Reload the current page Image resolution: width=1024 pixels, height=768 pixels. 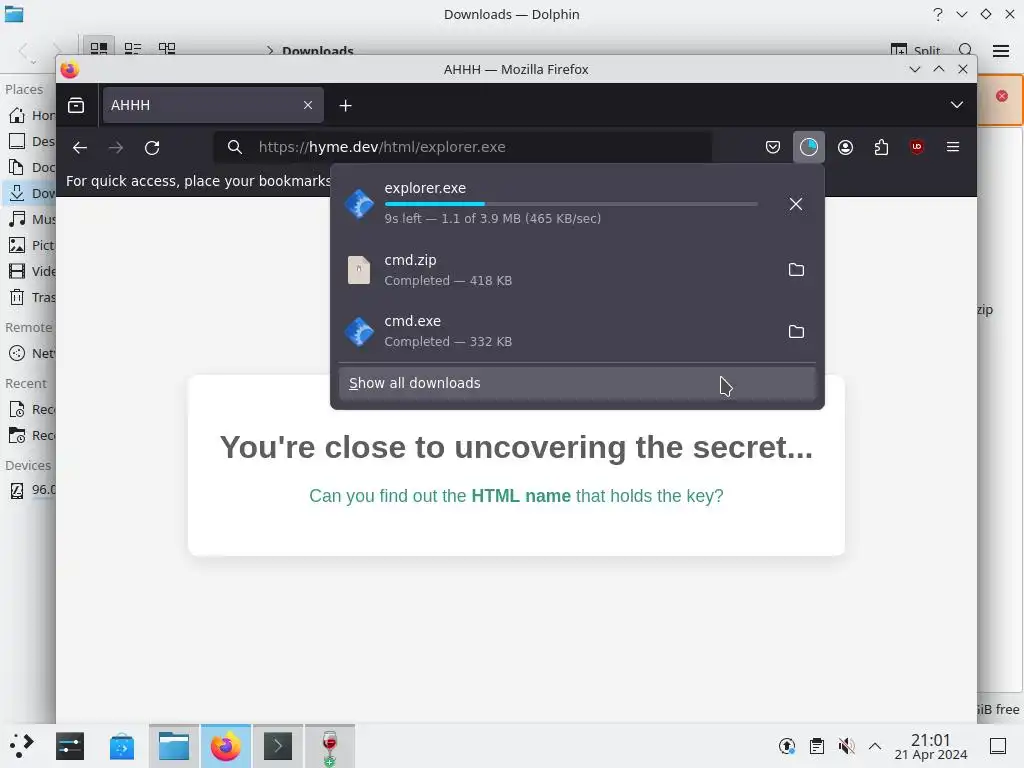click(x=152, y=148)
